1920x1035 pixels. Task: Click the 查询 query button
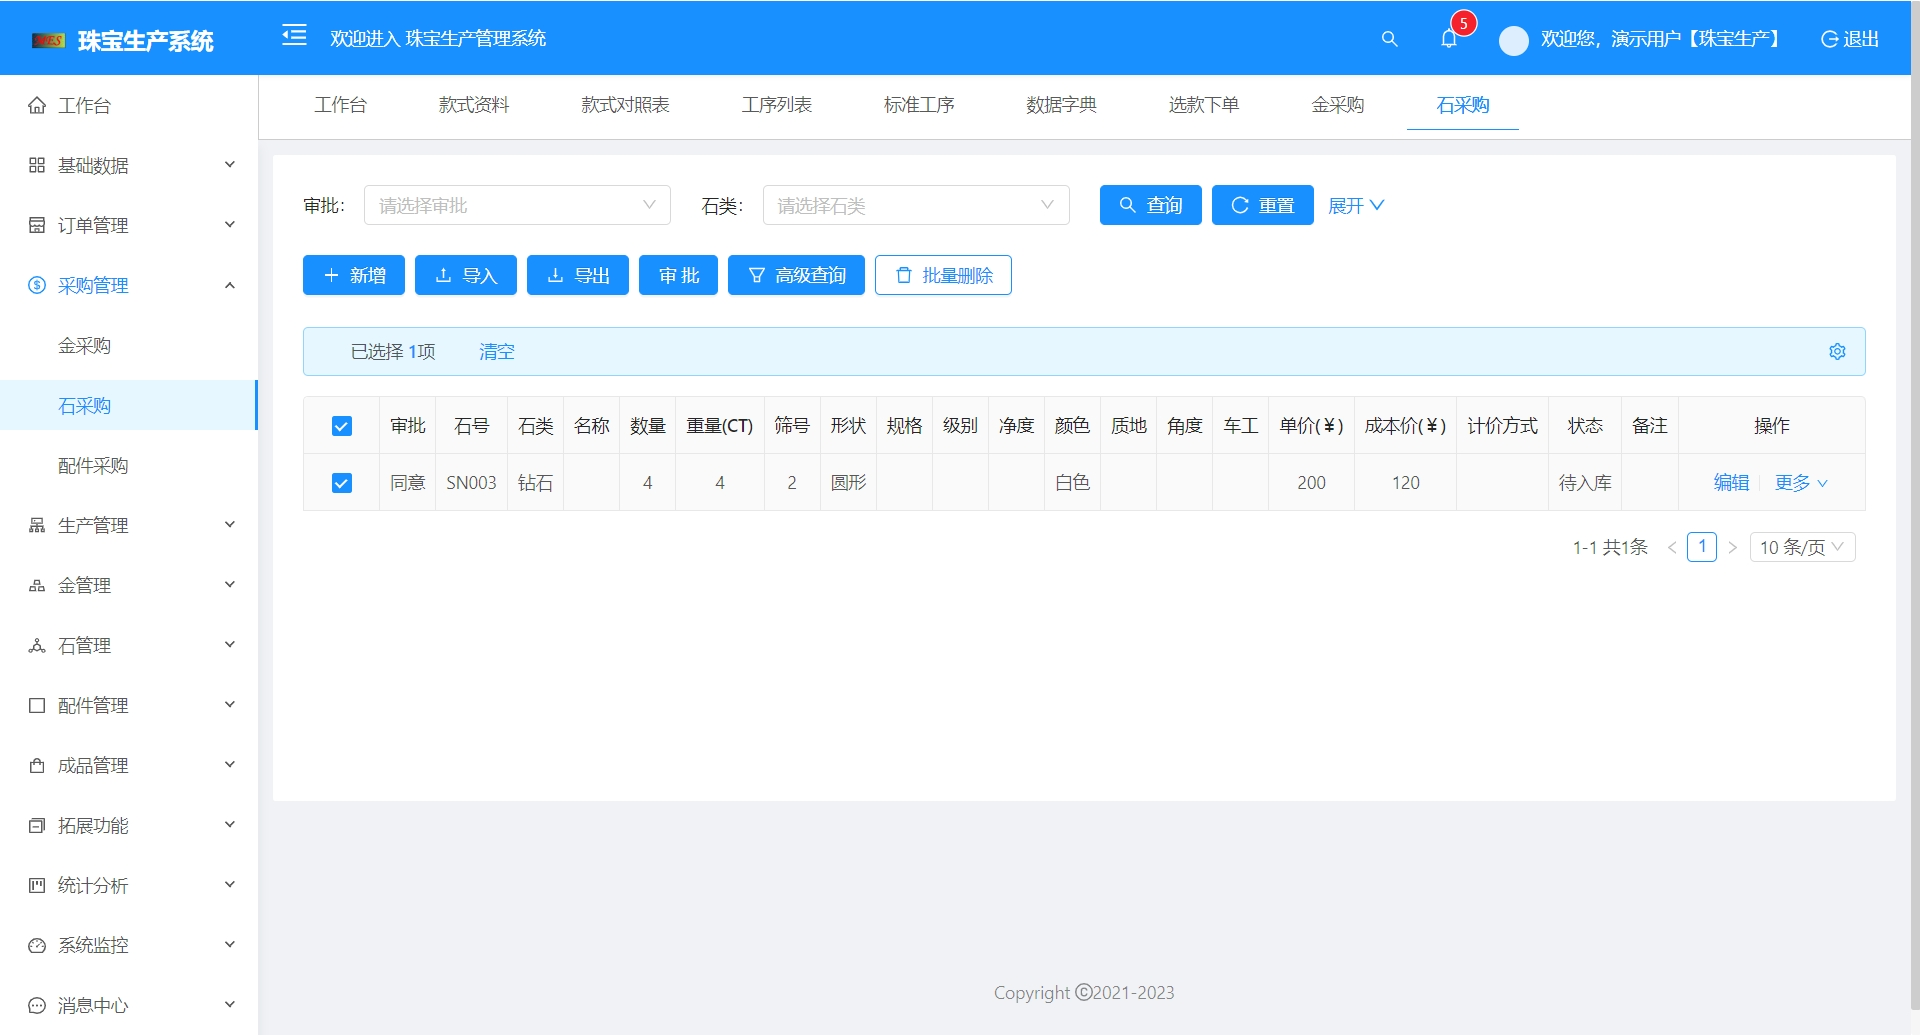click(1150, 205)
